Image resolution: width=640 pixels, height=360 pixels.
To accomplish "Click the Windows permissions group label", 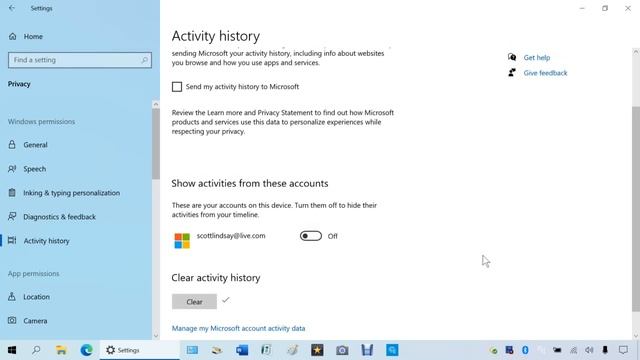I will [x=41, y=122].
